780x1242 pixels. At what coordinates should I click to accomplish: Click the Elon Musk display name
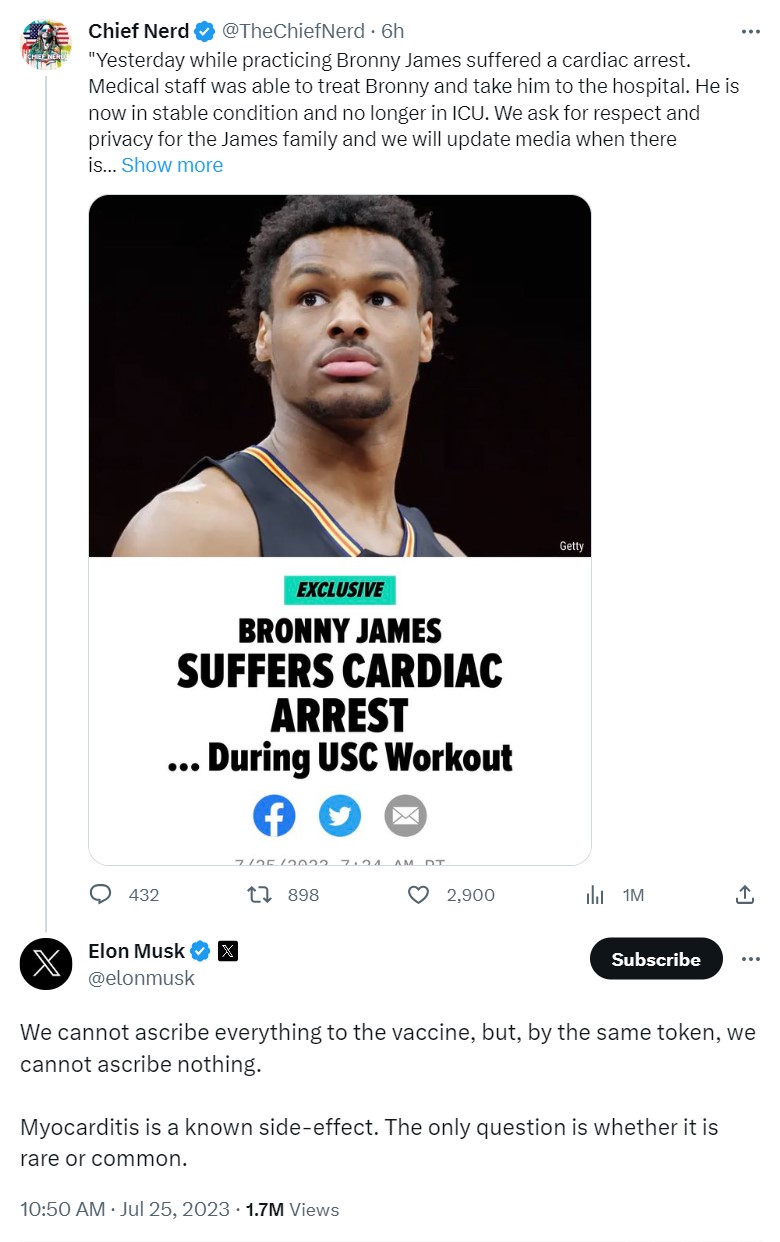(137, 951)
